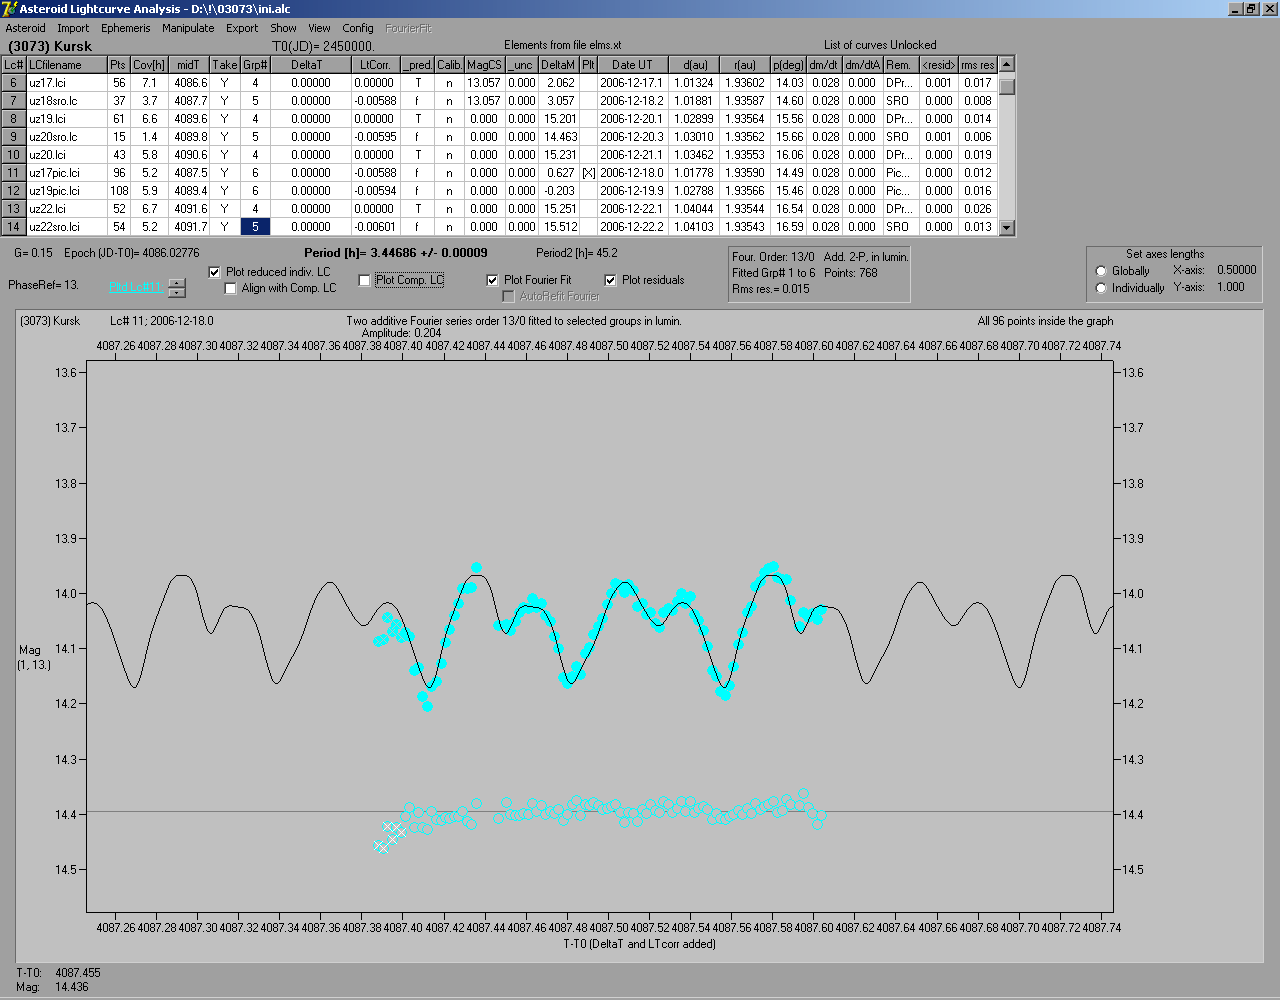Open the View menu
The height and width of the screenshot is (1000, 1280).
coord(319,28)
